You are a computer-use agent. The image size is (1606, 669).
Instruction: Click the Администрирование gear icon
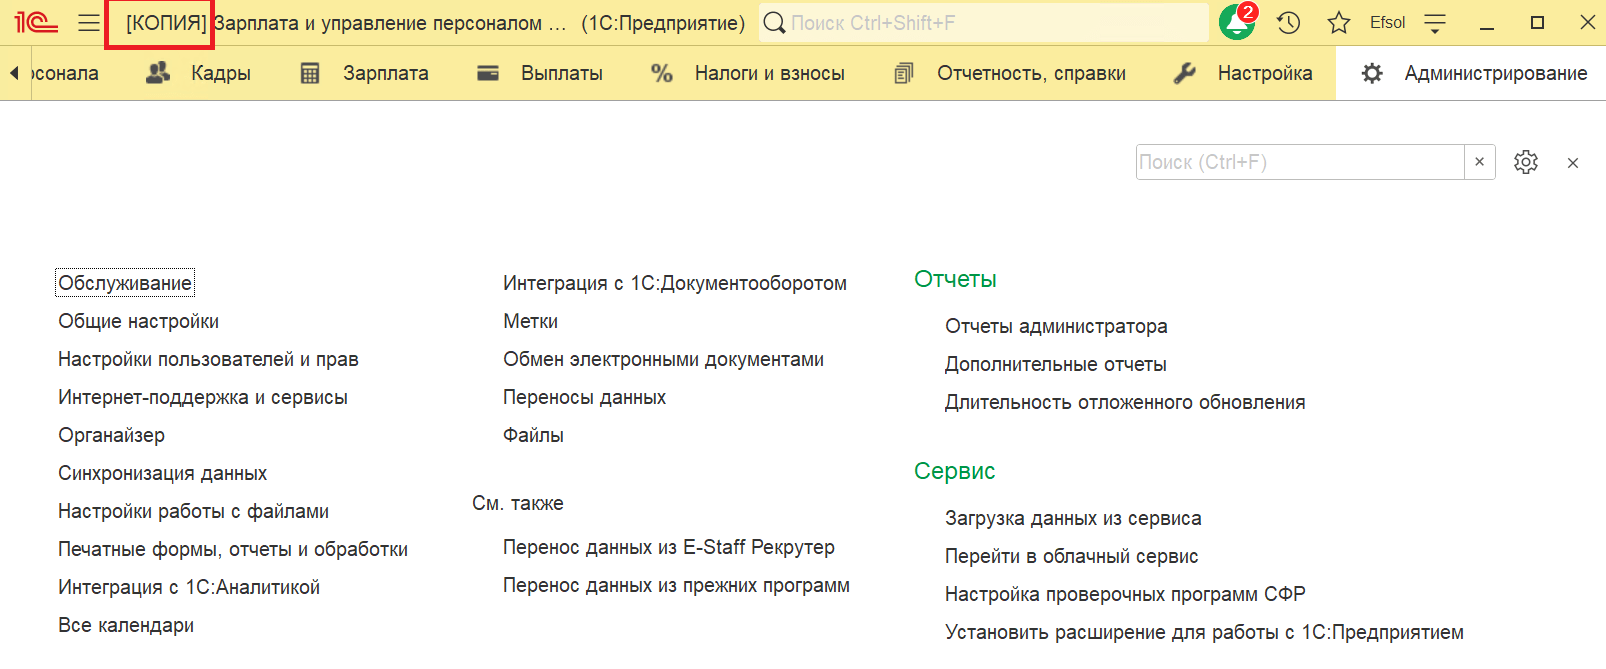1372,73
